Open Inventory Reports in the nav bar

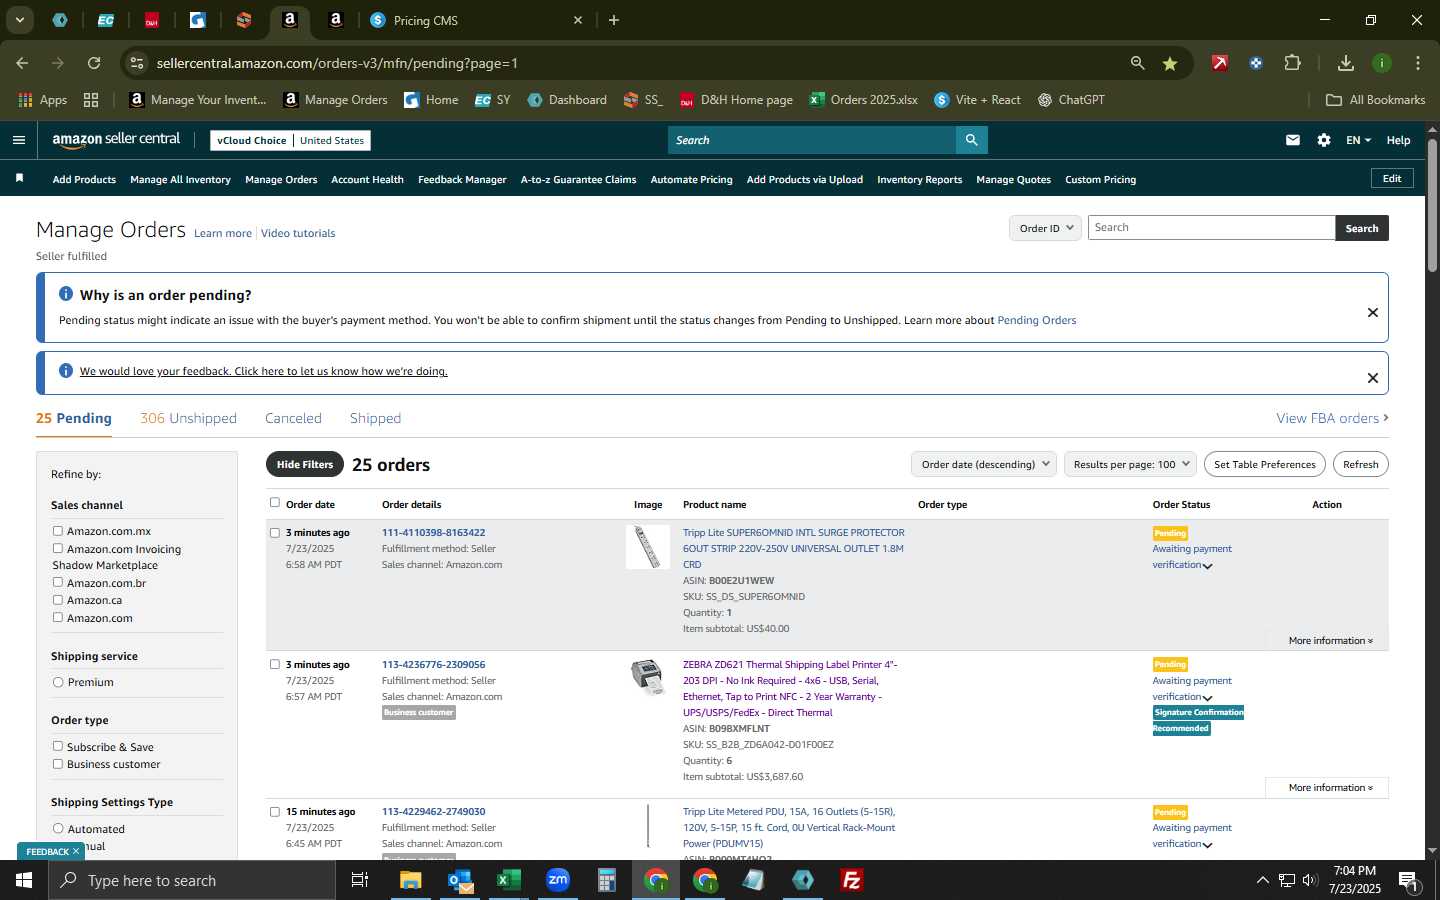coord(919,179)
